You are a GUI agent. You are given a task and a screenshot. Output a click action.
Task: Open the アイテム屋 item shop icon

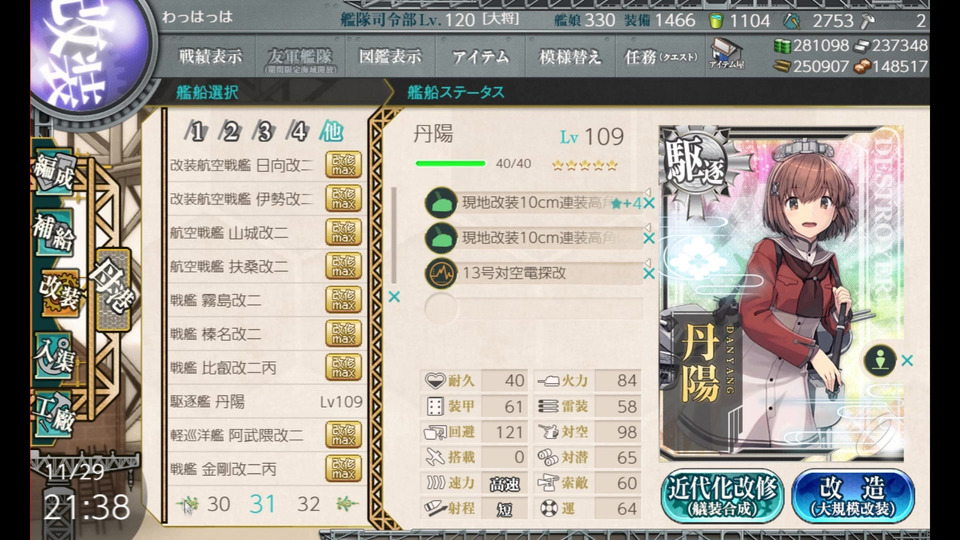click(x=726, y=53)
